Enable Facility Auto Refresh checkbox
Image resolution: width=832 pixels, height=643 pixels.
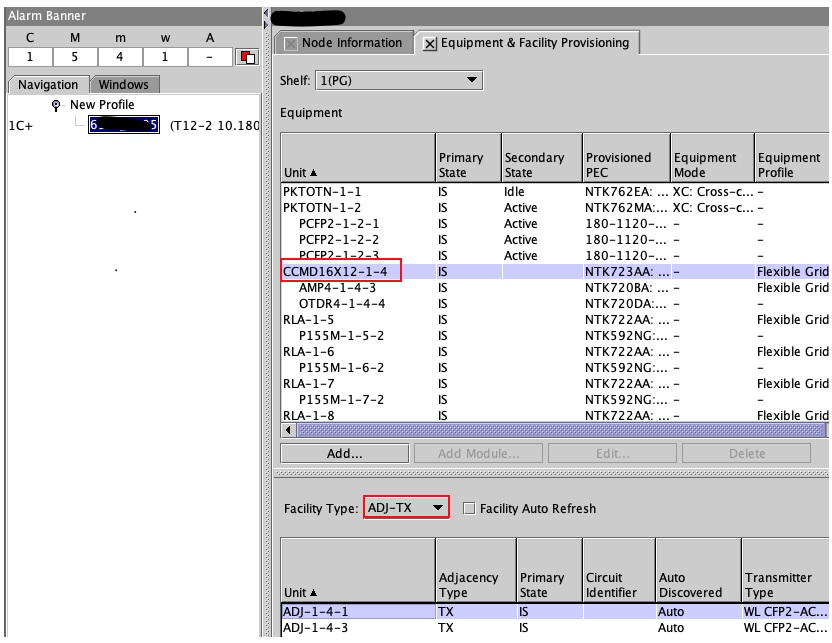click(x=469, y=508)
